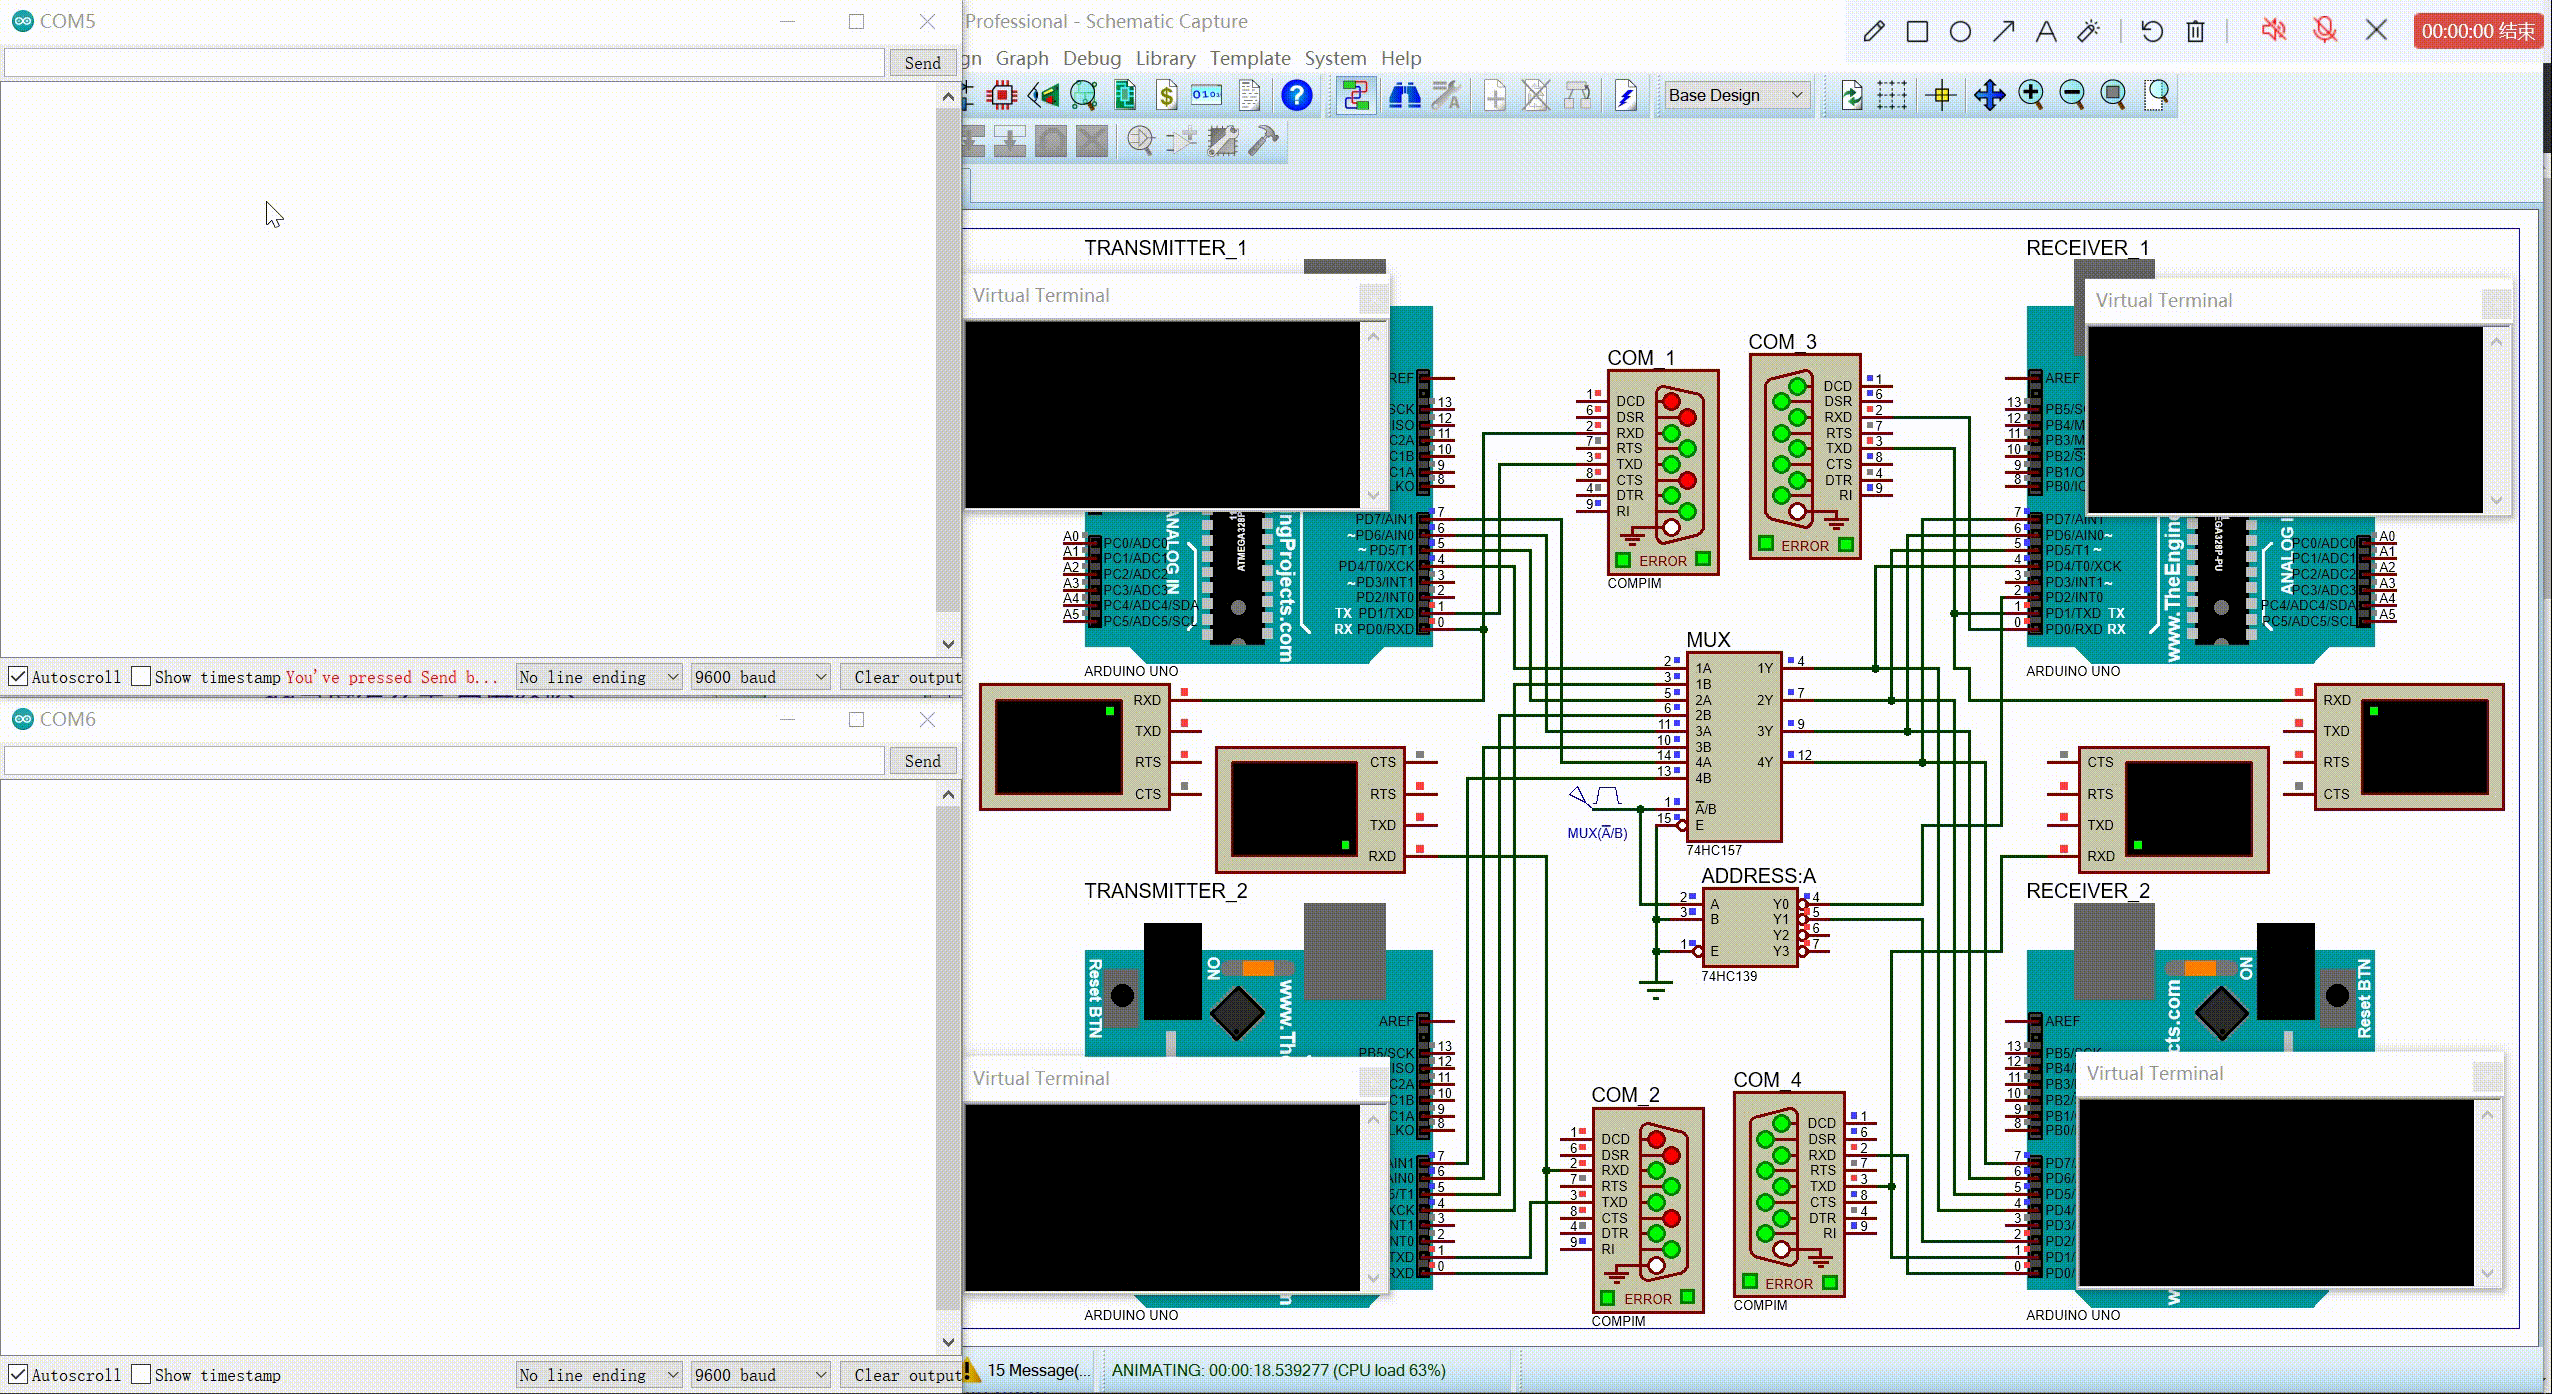
Task: Click the Zoom In magnifier icon
Action: pyautogui.click(x=2030, y=95)
